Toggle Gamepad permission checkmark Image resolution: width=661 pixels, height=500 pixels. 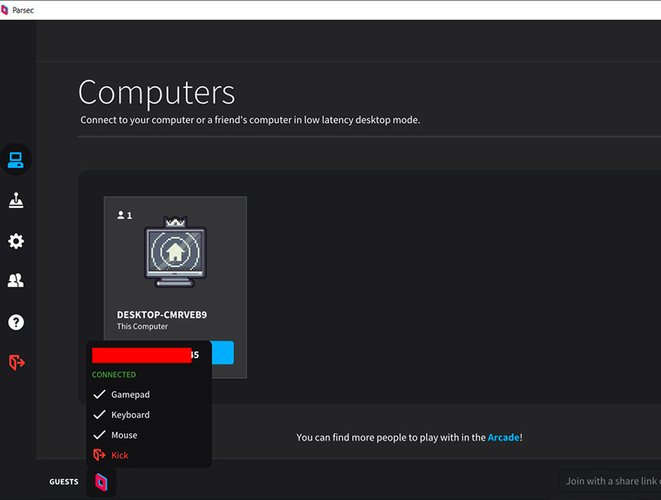click(99, 394)
